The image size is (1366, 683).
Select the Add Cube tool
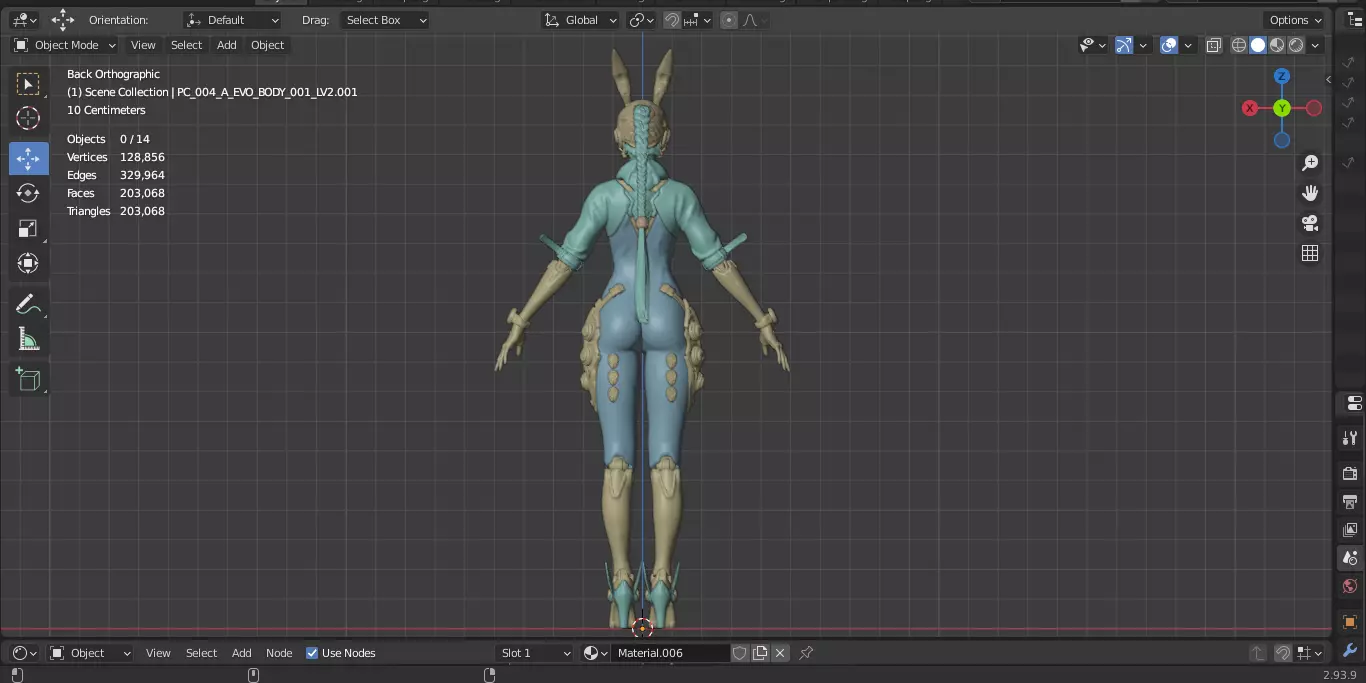28,379
